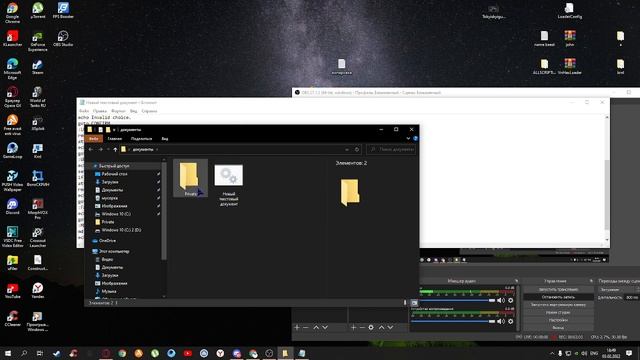Open Google Chrome desktop shortcut
Viewport: 640px width, 360px height.
[x=12, y=13]
